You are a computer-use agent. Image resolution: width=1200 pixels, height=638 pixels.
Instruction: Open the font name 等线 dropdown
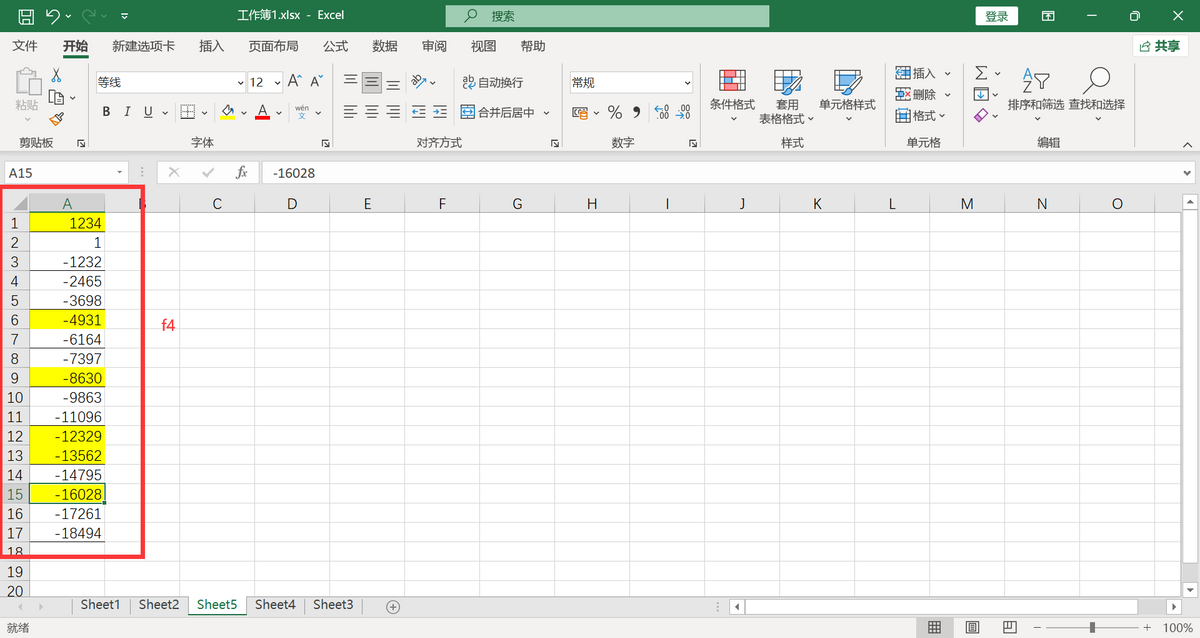tap(240, 83)
